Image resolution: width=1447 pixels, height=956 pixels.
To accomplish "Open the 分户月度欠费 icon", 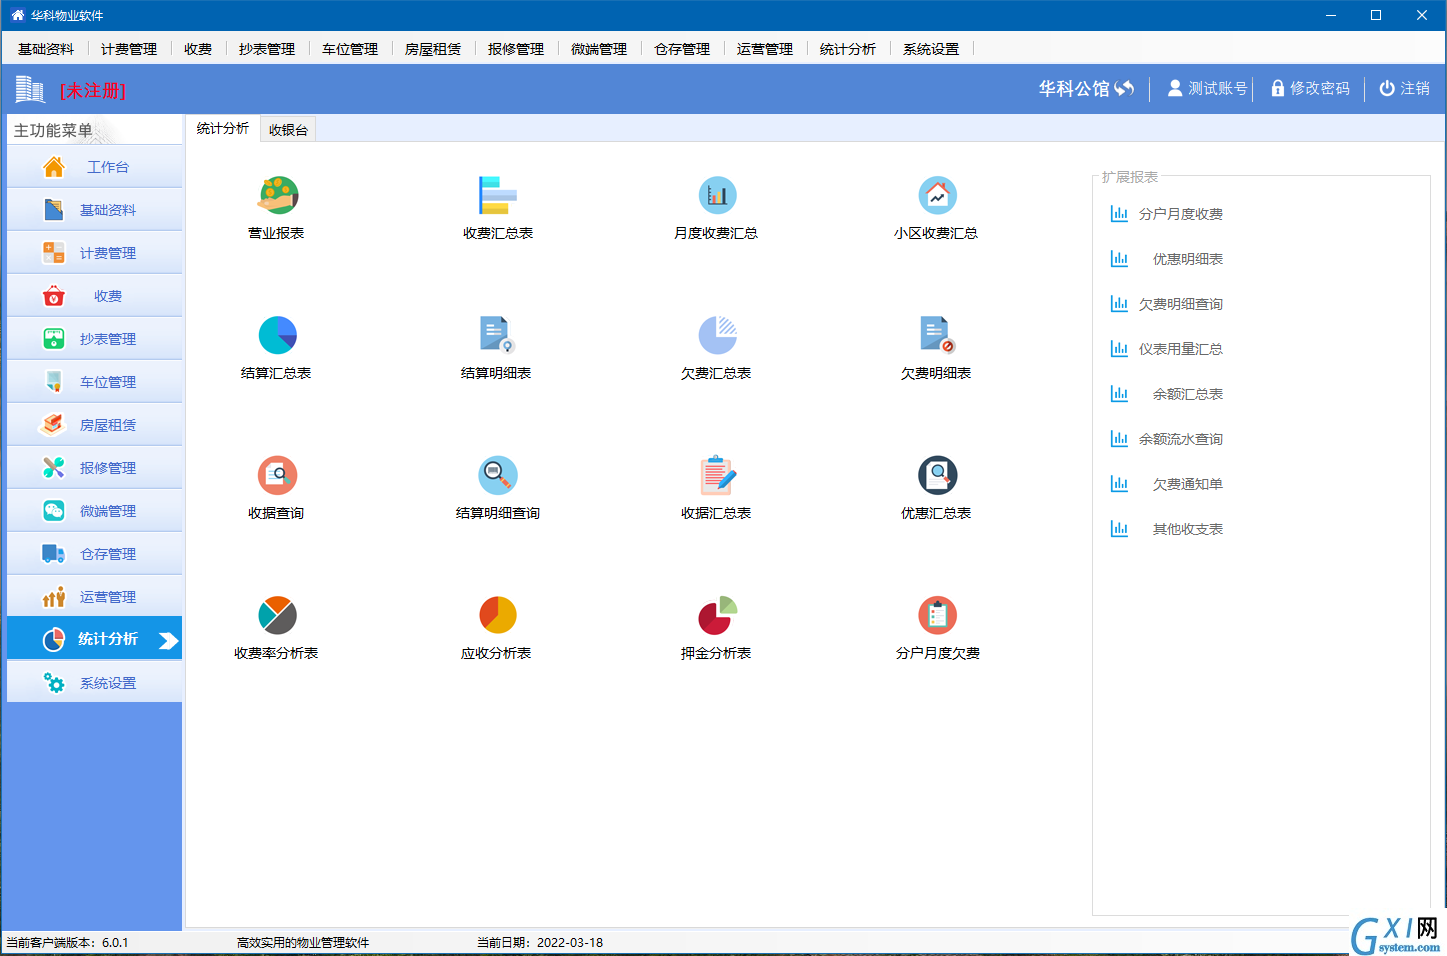I will pyautogui.click(x=937, y=615).
